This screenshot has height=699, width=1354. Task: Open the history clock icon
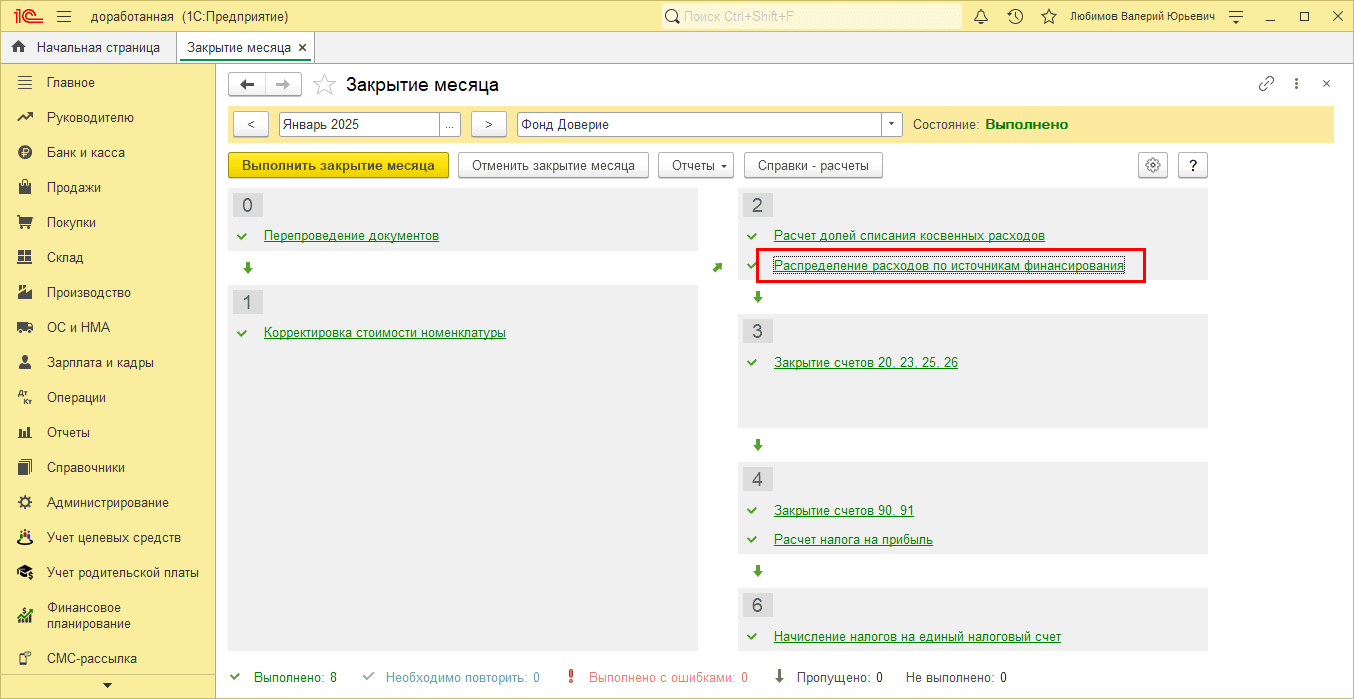[1015, 17]
